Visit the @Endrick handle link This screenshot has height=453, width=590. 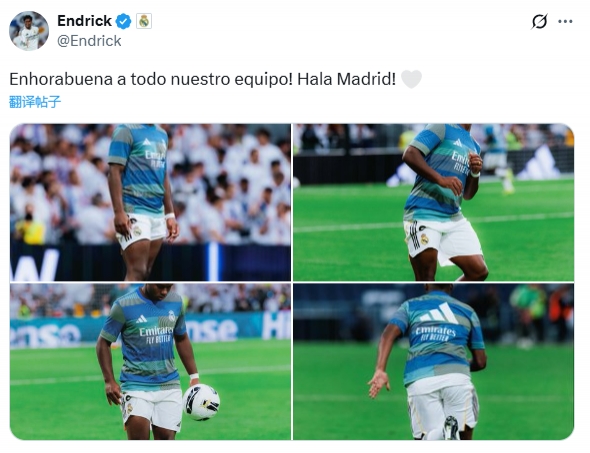[x=89, y=41]
